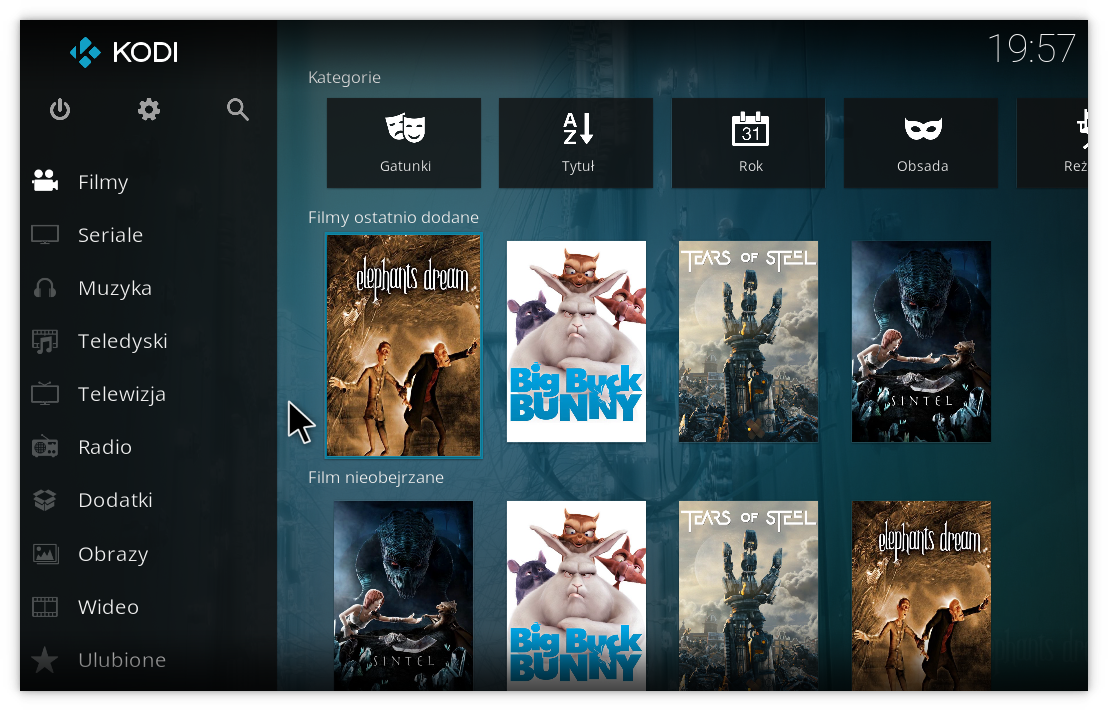
Task: Select Big Buck Bunny in recently added
Action: tap(576, 341)
